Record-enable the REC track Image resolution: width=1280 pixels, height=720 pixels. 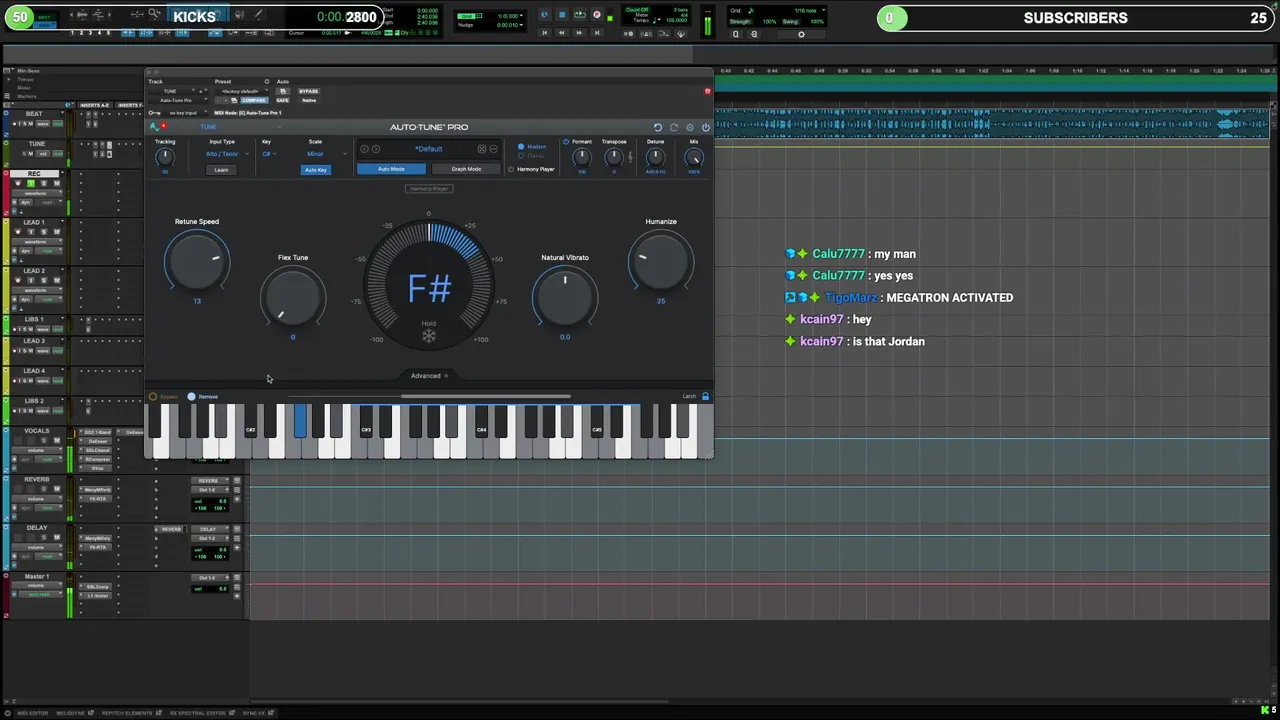point(18,184)
